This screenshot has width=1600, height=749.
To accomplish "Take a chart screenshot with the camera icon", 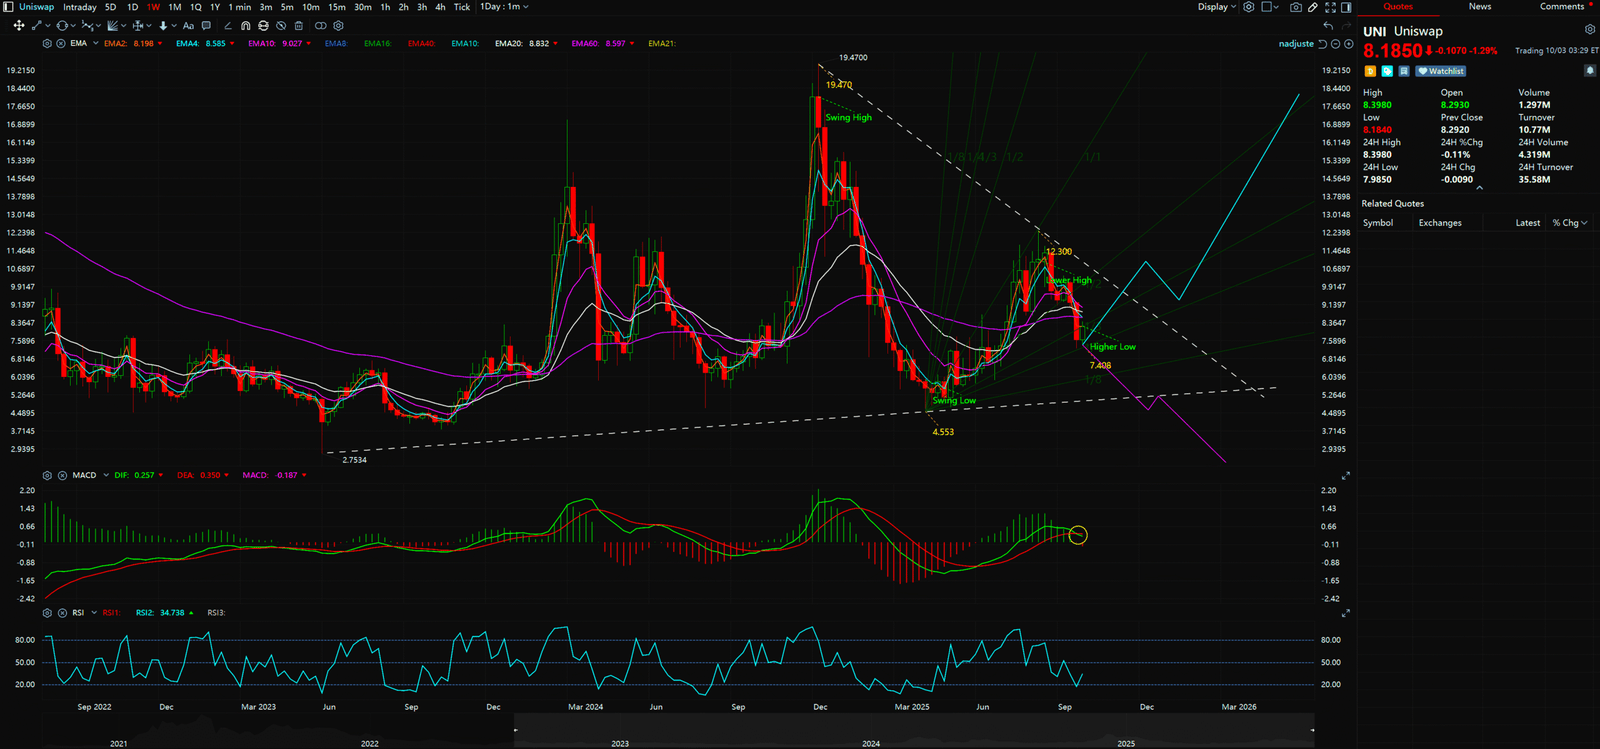I will [1296, 7].
